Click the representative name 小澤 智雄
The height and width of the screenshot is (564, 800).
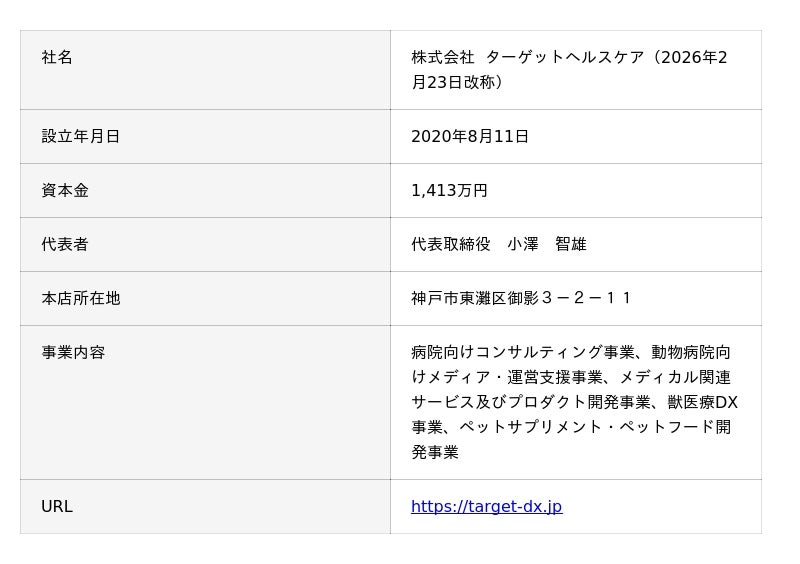[546, 244]
